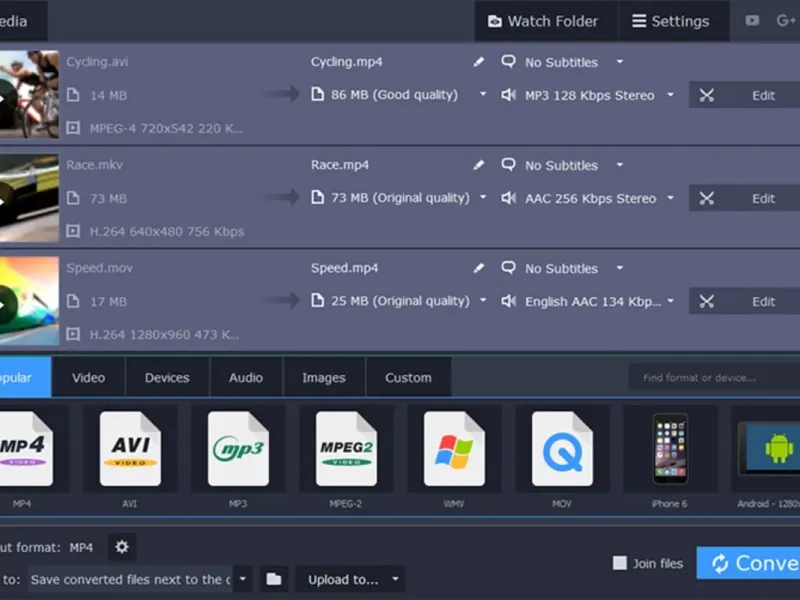Click the Edit label in the Race.mkv row
Viewport: 800px width, 600px height.
763,199
